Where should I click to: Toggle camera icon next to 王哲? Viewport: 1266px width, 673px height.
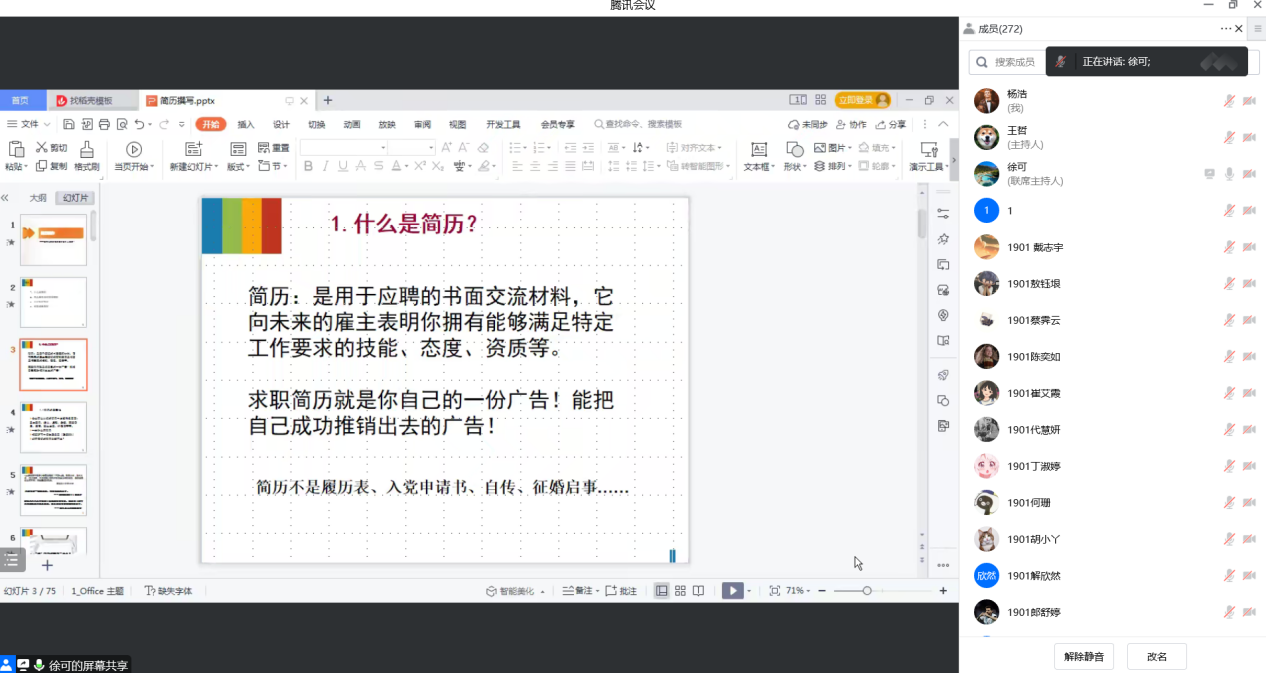coord(1249,137)
